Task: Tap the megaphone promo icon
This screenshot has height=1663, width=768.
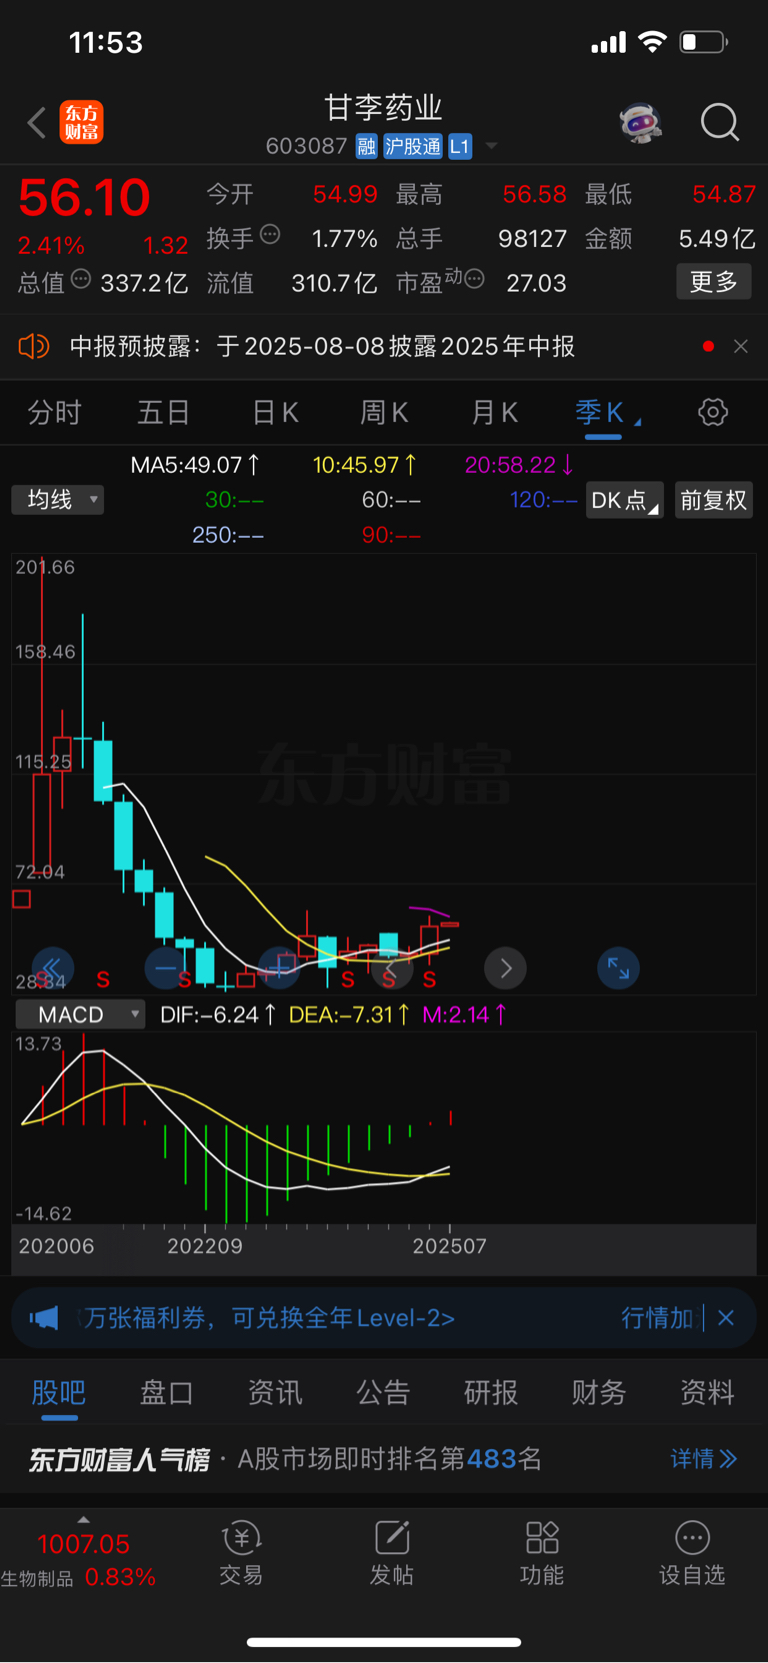Action: pyautogui.click(x=44, y=1318)
